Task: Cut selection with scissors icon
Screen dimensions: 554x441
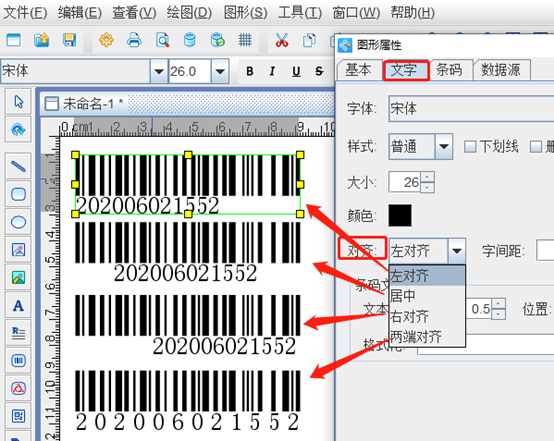Action: [x=282, y=40]
